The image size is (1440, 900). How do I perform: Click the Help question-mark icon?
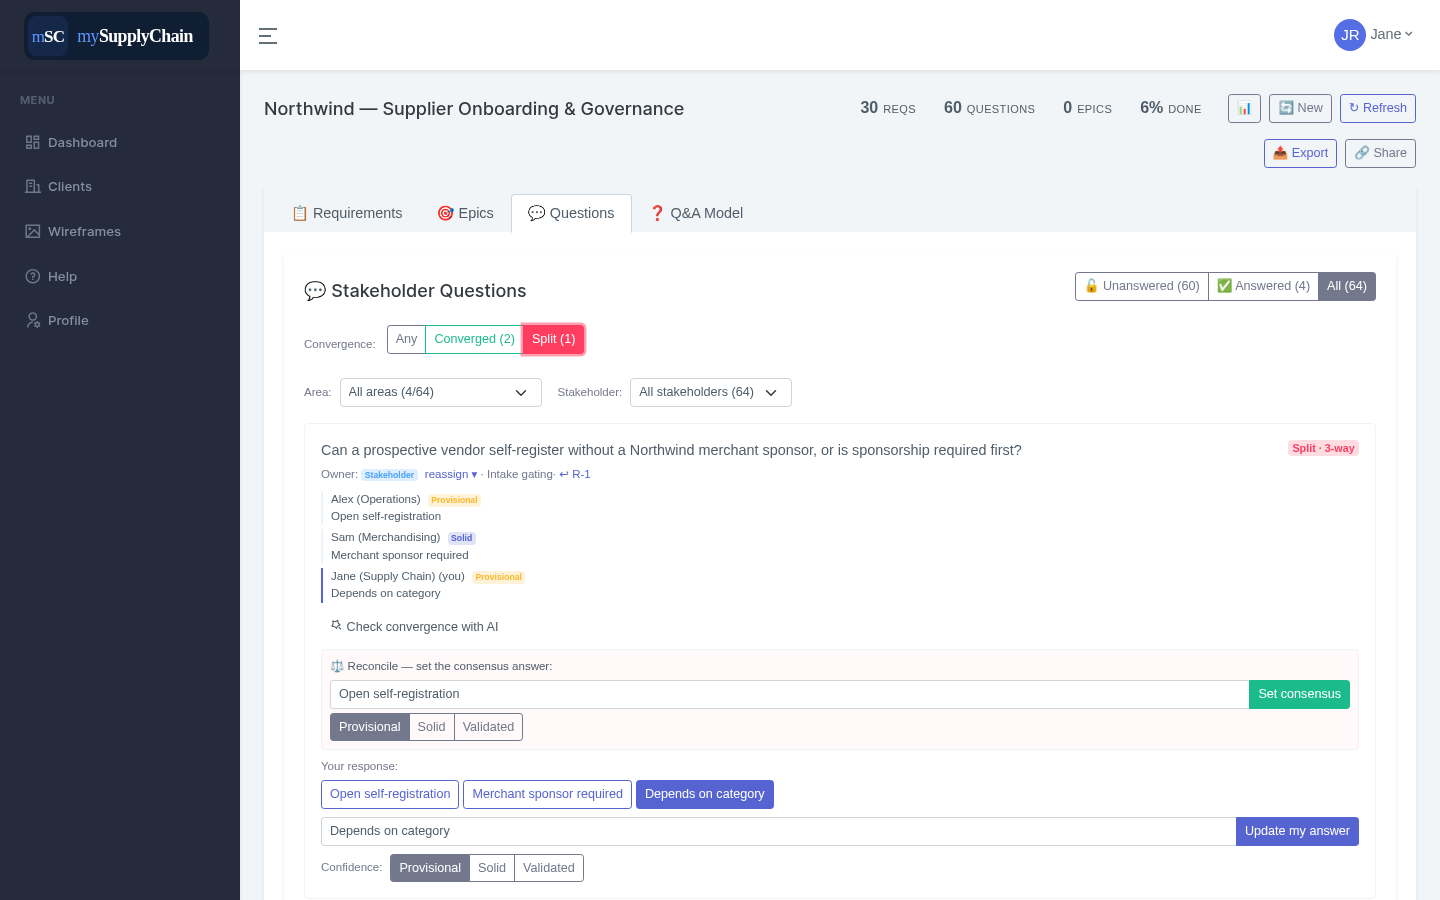(x=33, y=276)
